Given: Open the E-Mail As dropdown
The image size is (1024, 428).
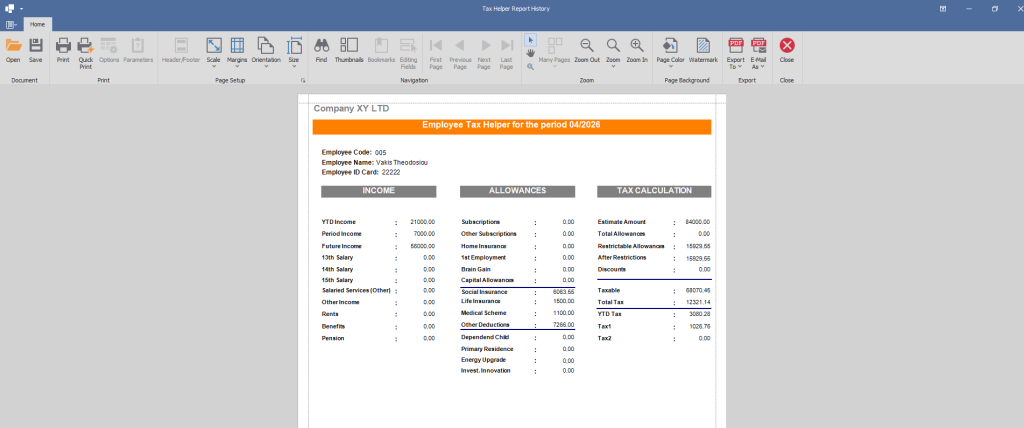Looking at the screenshot, I should tap(758, 53).
